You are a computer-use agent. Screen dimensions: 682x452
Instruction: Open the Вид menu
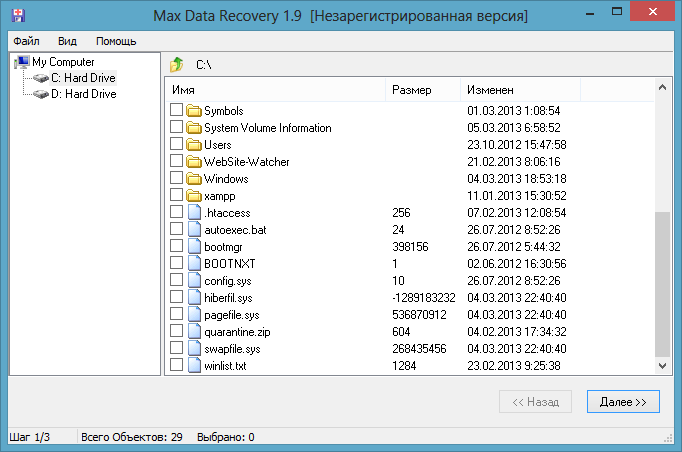(x=67, y=41)
